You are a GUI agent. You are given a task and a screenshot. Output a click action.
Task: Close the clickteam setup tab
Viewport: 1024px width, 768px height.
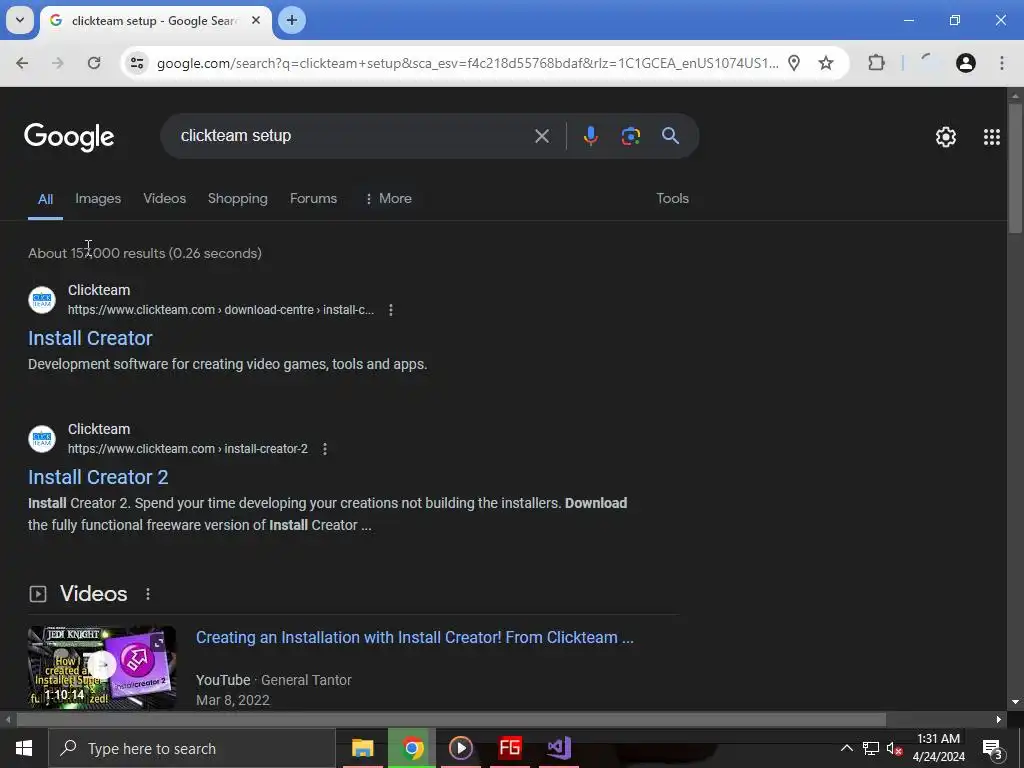pos(256,20)
